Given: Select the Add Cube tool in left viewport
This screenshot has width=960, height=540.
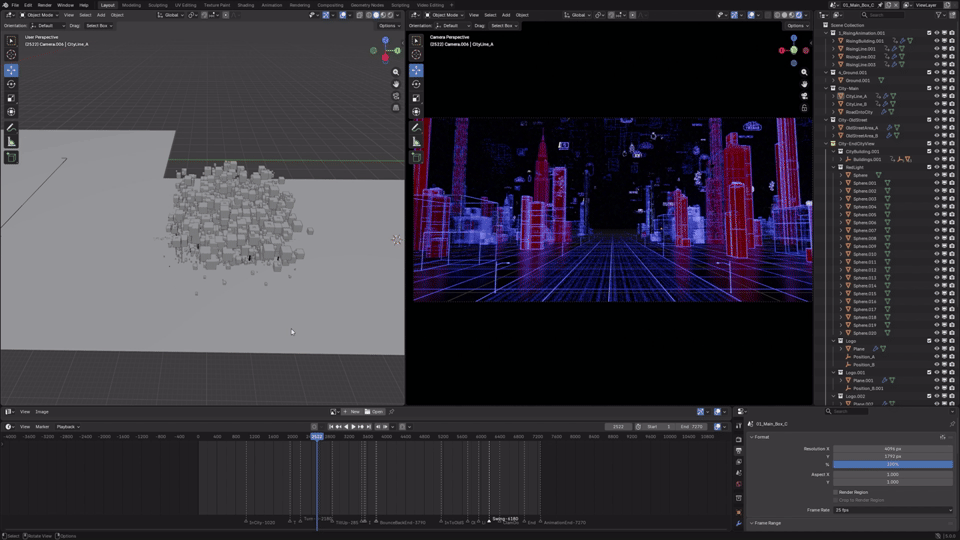Looking at the screenshot, I should tap(11, 157).
